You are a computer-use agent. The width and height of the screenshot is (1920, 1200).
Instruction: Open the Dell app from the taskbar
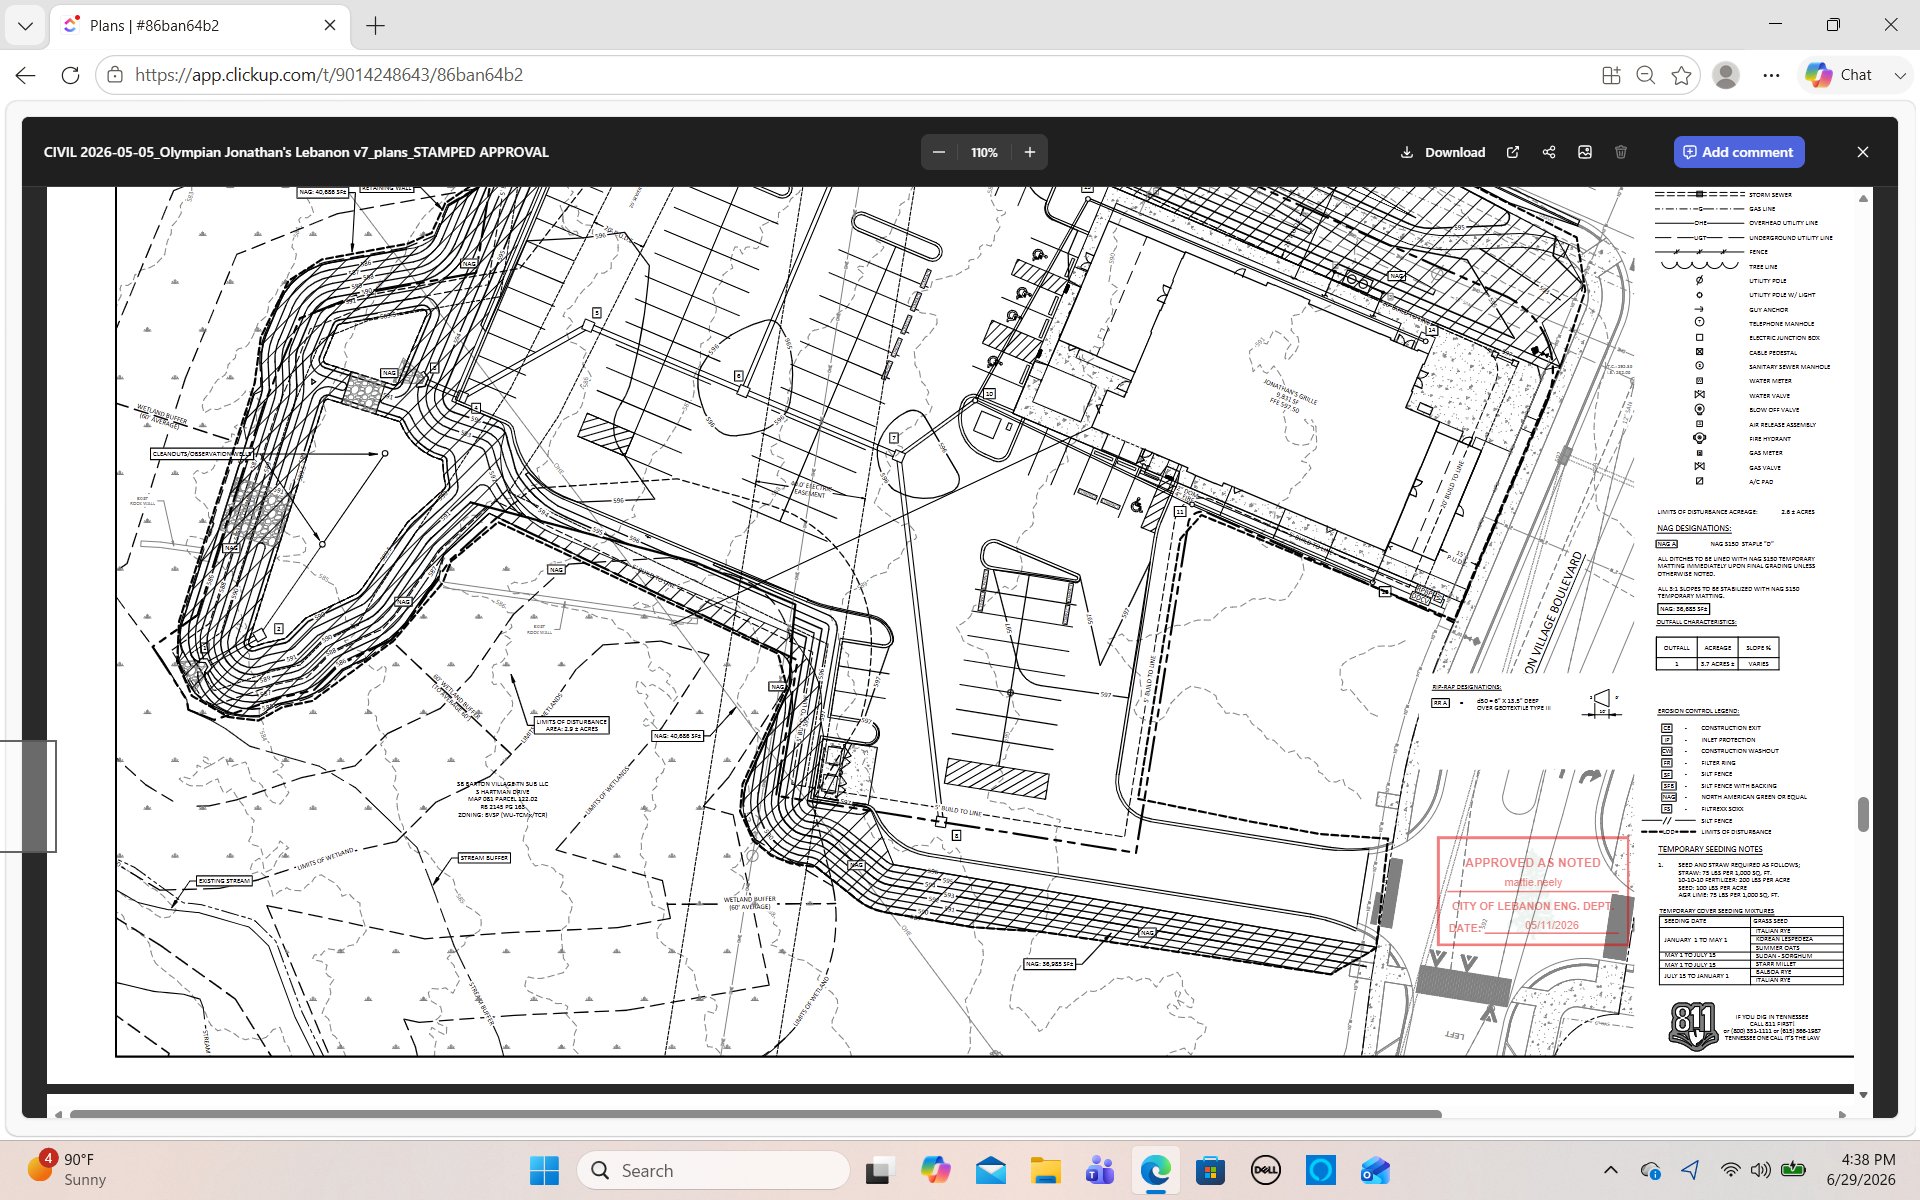pyautogui.click(x=1266, y=1170)
